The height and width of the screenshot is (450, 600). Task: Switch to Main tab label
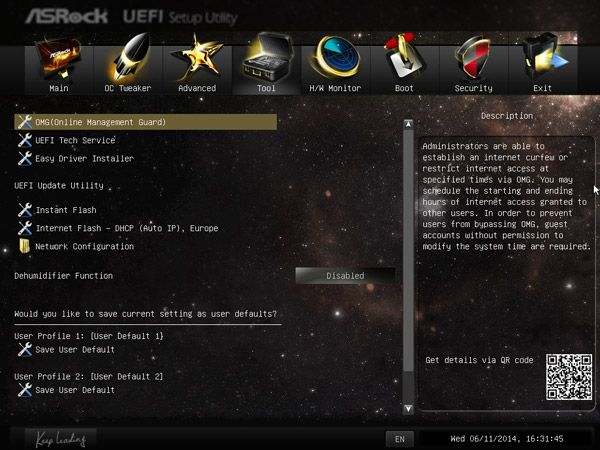tap(59, 88)
